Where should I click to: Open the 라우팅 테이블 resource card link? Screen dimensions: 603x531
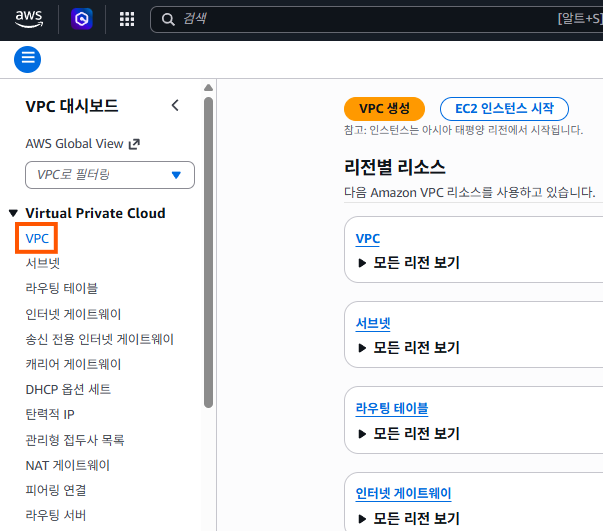point(392,409)
